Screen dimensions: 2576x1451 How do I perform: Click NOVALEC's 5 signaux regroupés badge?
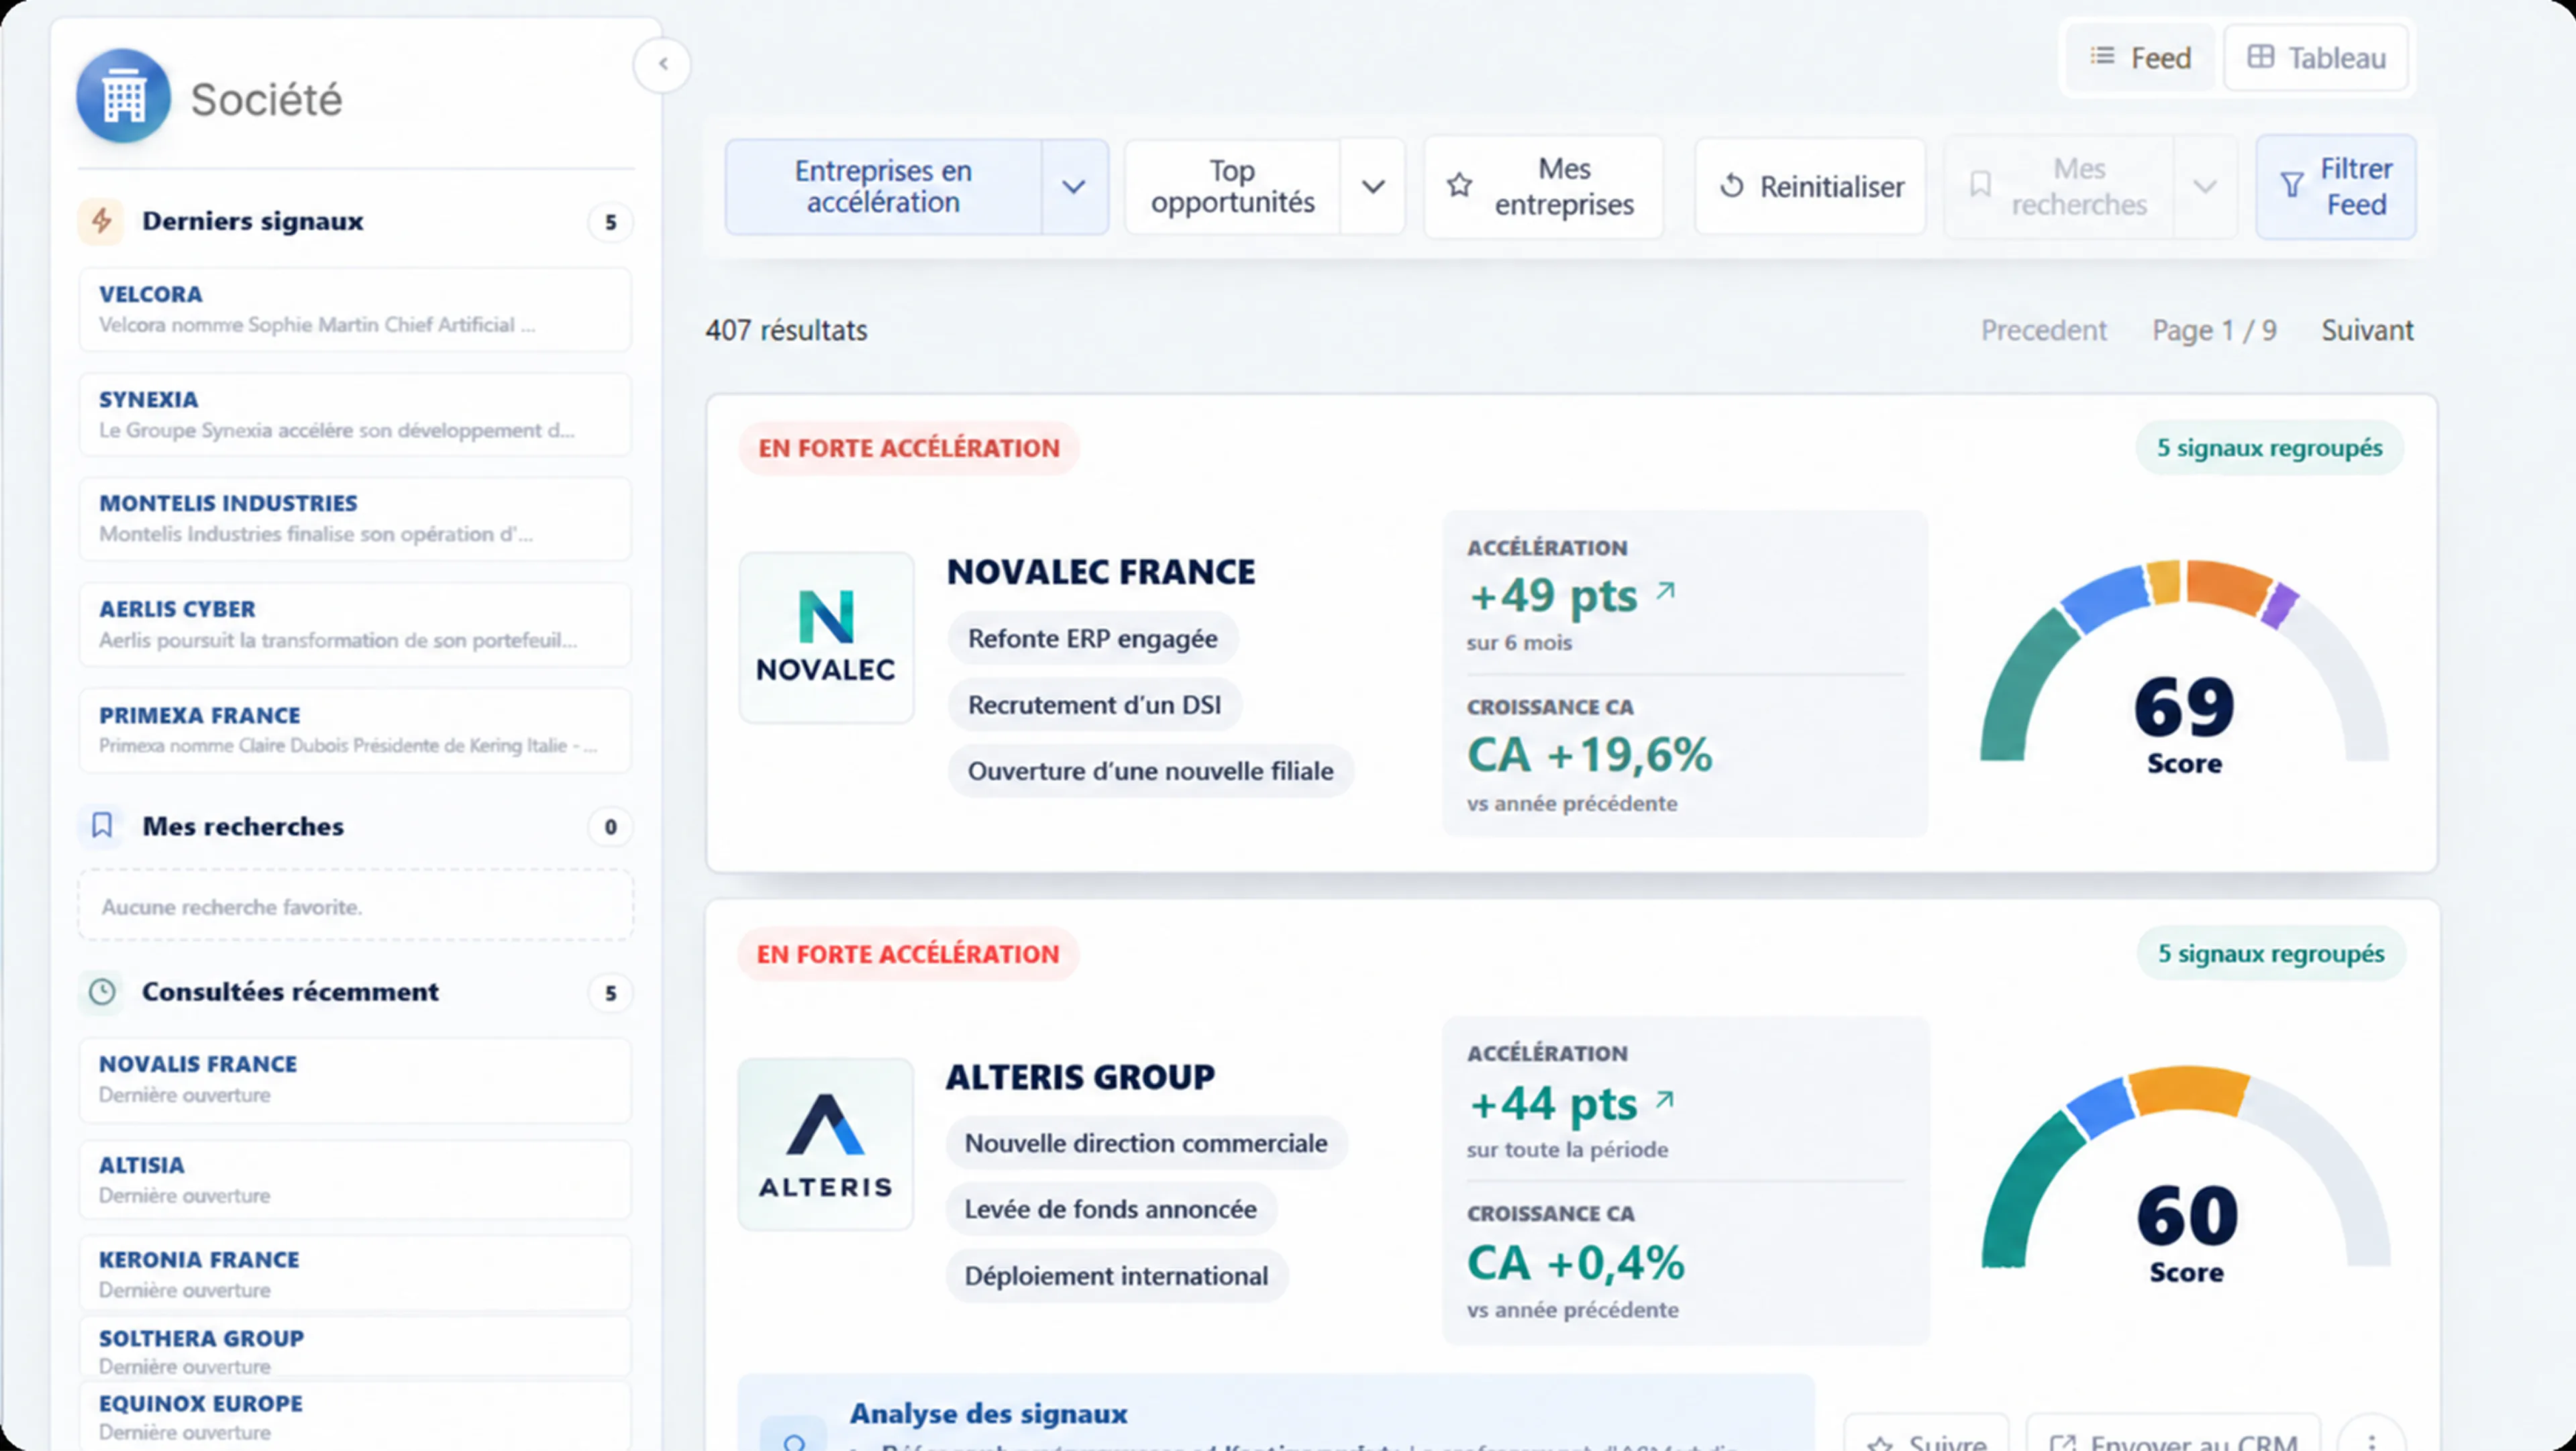tap(2269, 448)
